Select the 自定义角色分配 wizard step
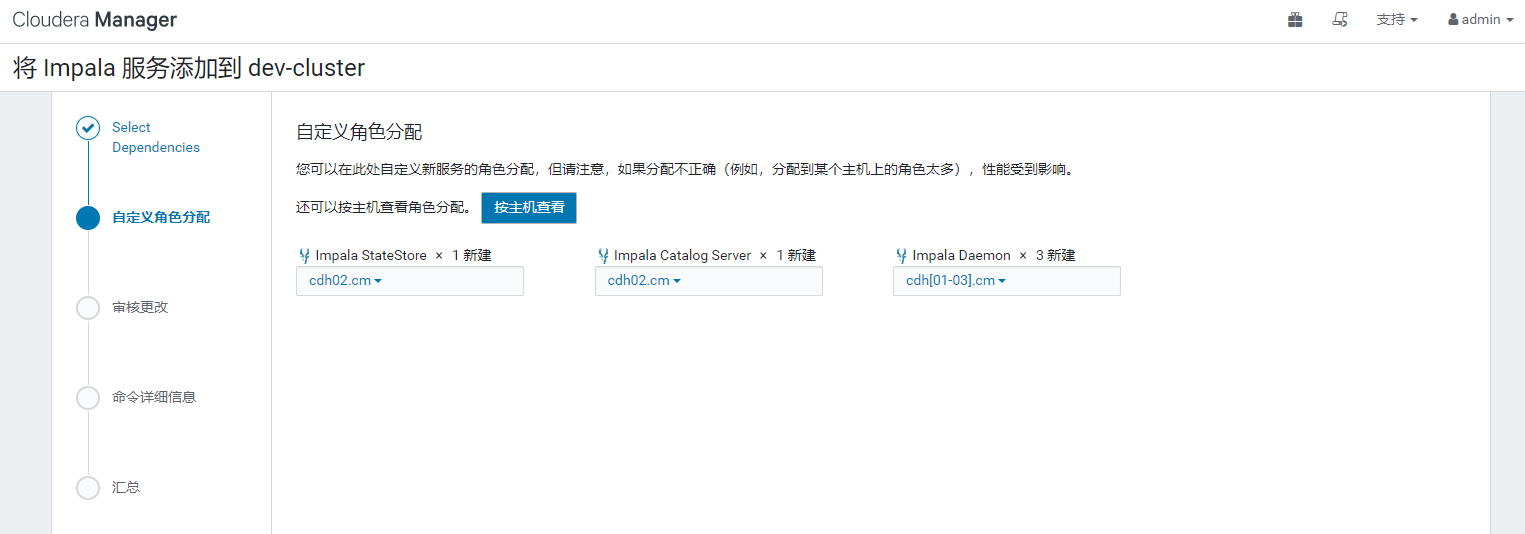The height and width of the screenshot is (534, 1525). coord(161,217)
